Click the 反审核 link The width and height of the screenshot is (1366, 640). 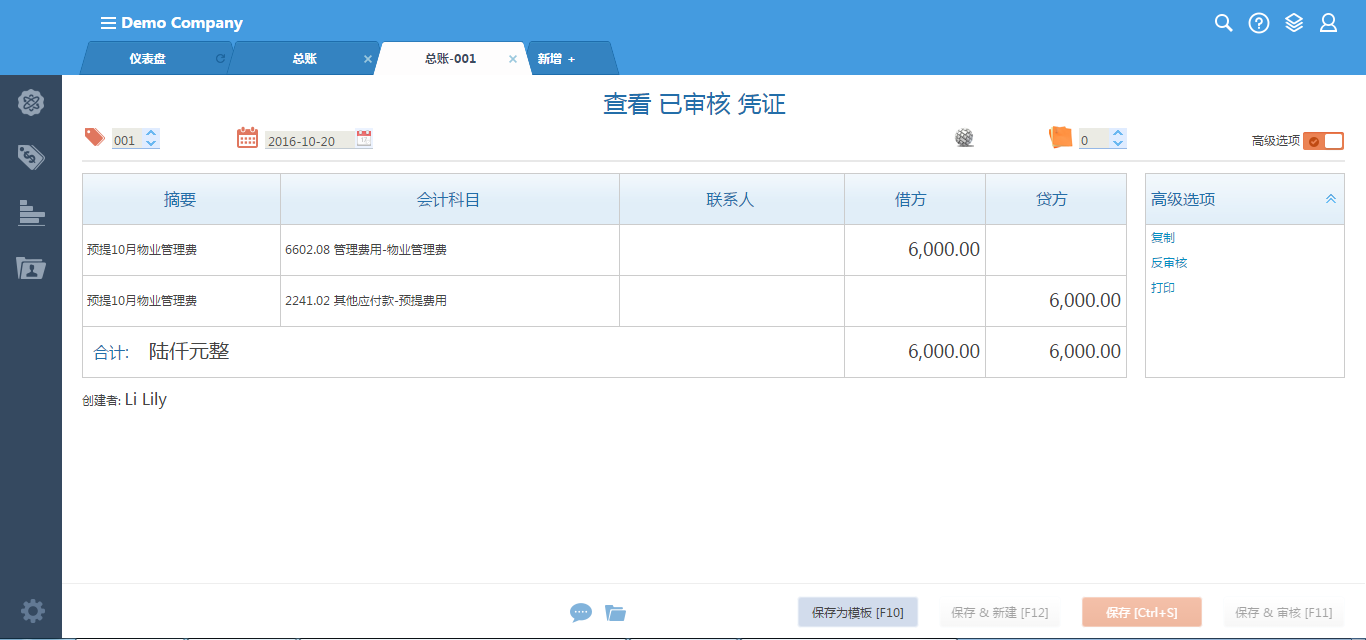point(1169,263)
